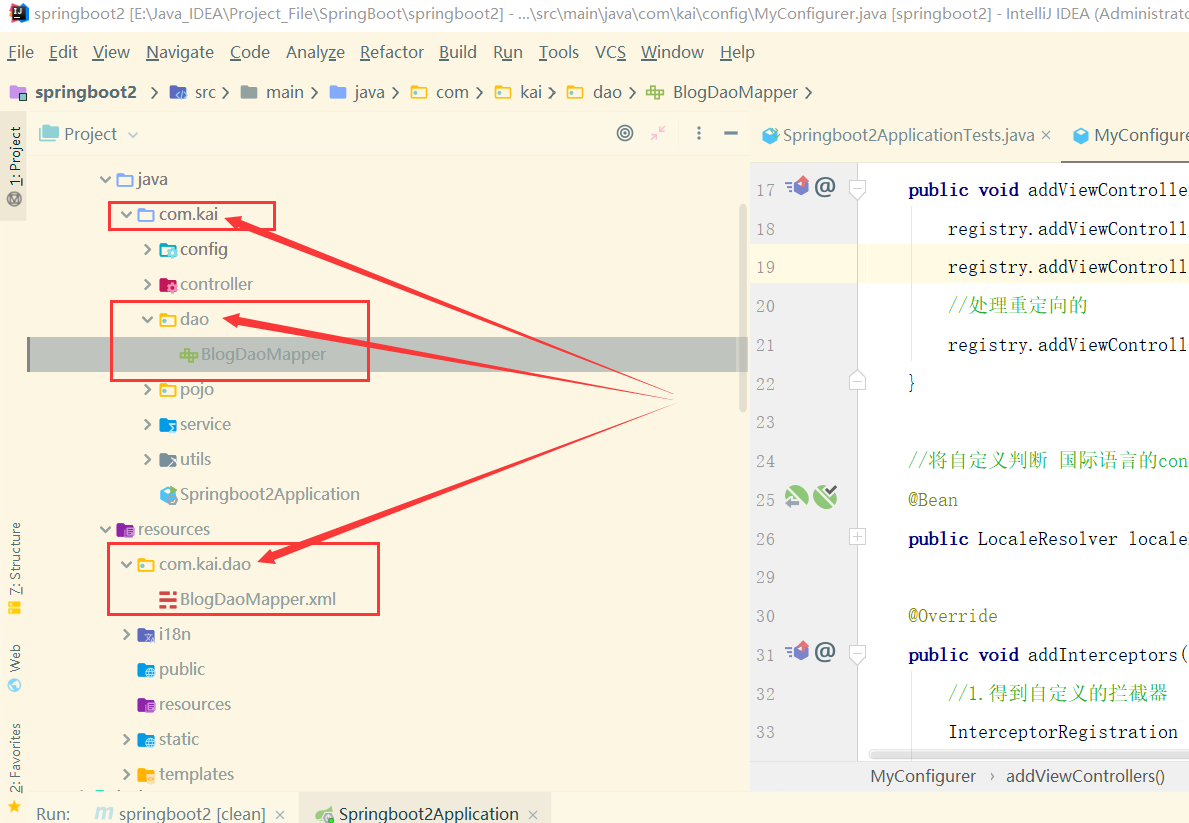This screenshot has width=1189, height=823.
Task: Collapse the java folder in tree
Action: pos(105,180)
